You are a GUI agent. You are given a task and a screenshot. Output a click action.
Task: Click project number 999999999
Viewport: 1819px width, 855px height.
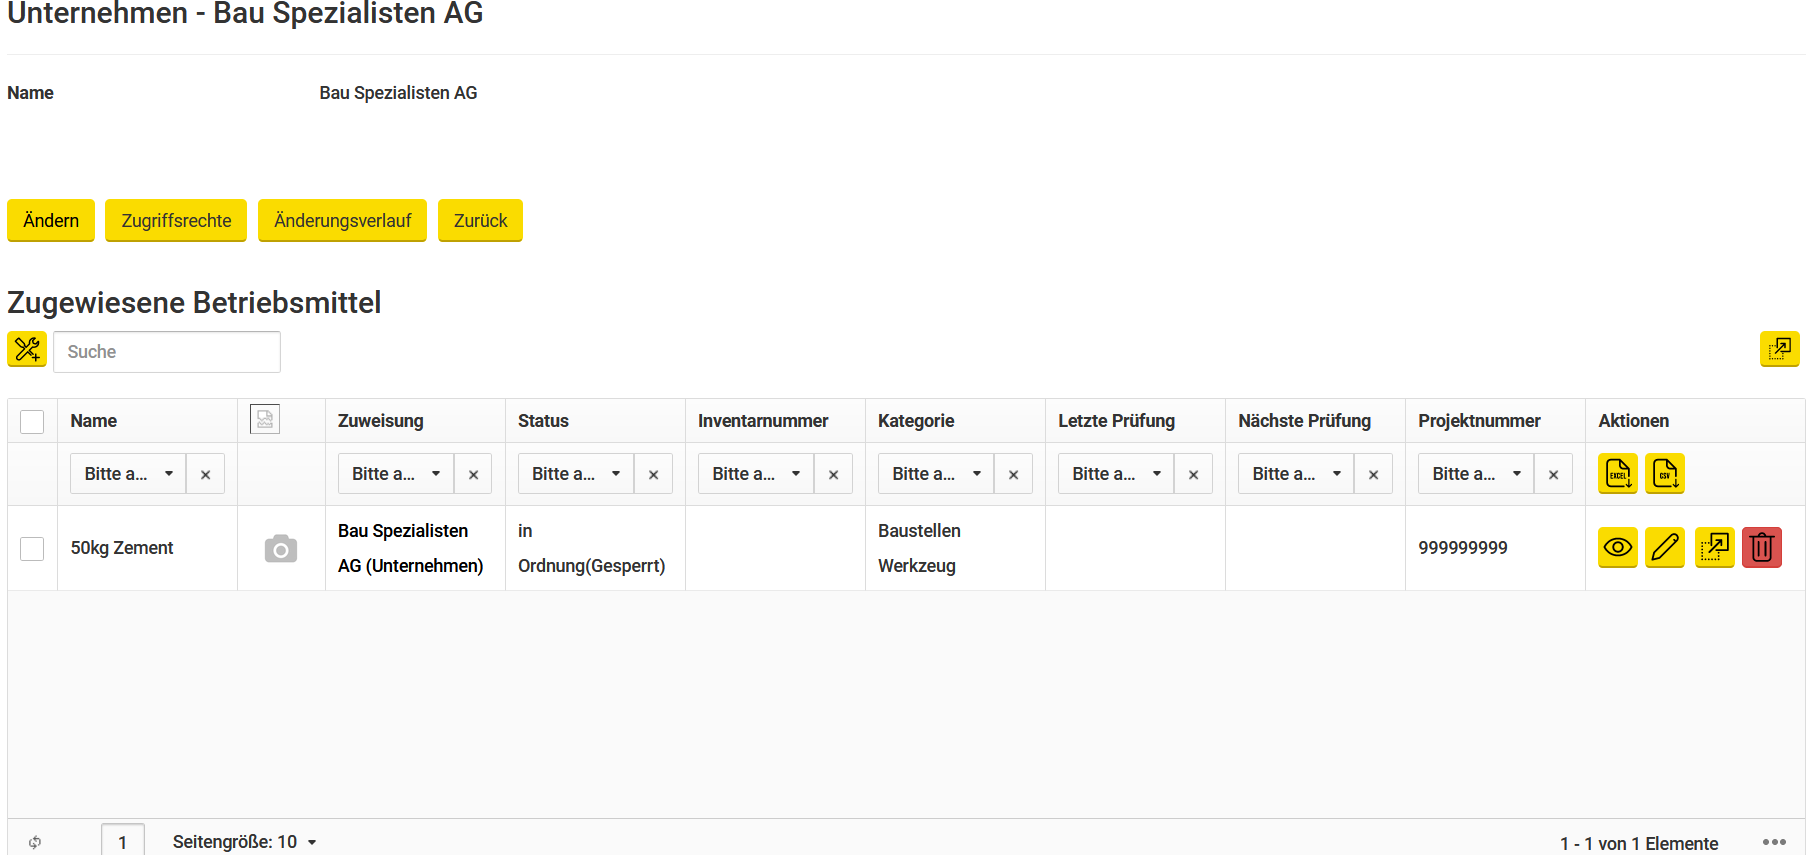1463,548
